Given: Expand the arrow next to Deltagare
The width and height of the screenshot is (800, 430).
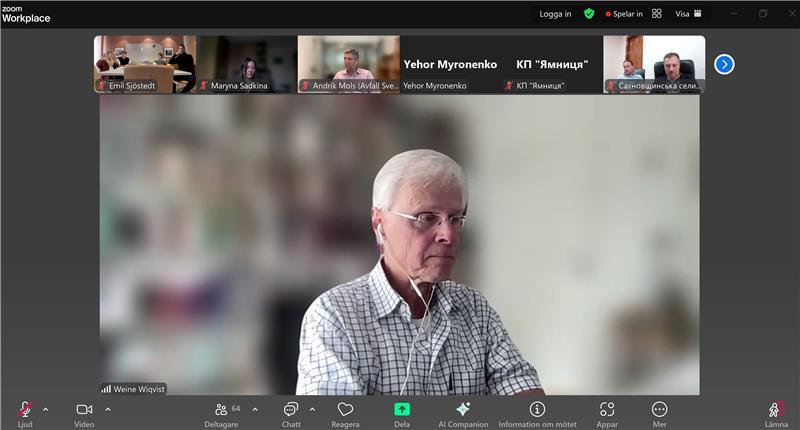Looking at the screenshot, I should tap(255, 409).
